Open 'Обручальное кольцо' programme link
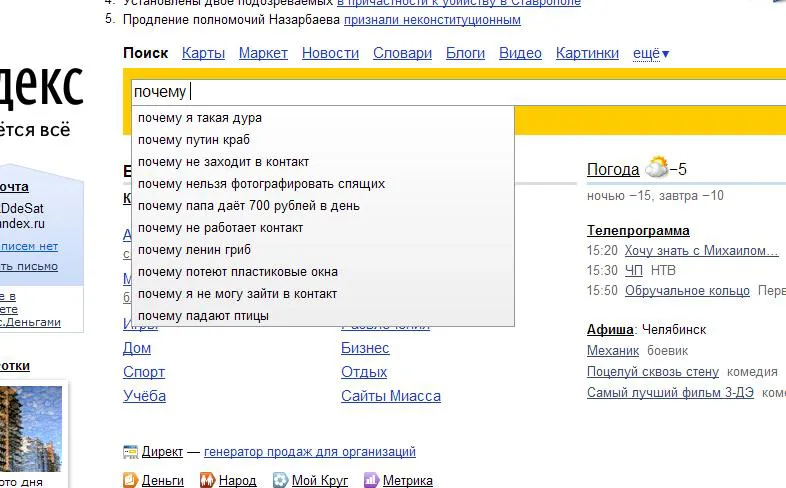786x488 pixels. coord(687,291)
